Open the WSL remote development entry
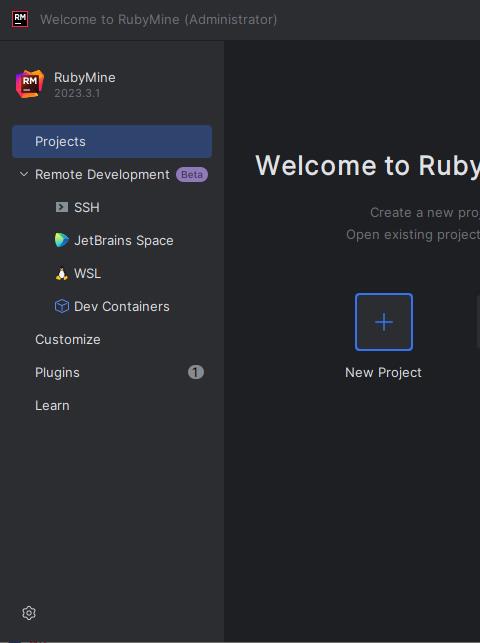Viewport: 480px width, 643px height. coord(87,274)
